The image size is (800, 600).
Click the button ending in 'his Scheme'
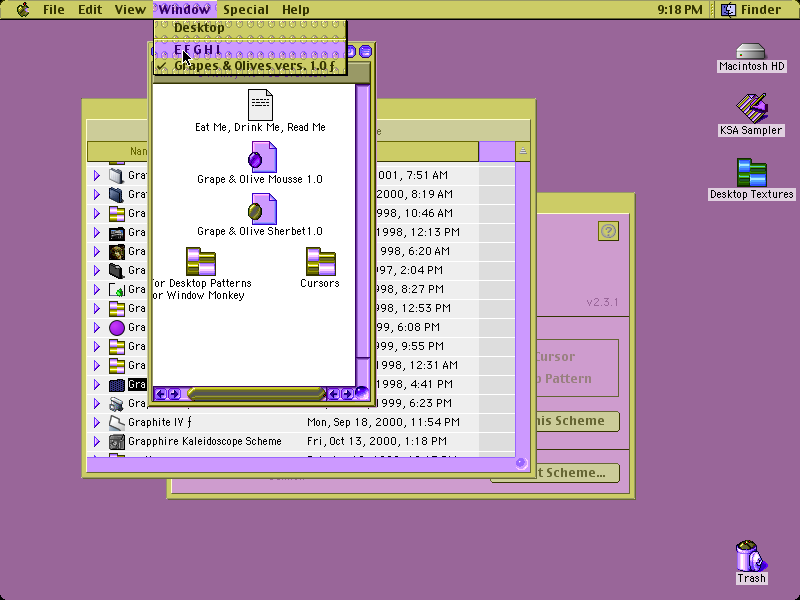tap(577, 421)
